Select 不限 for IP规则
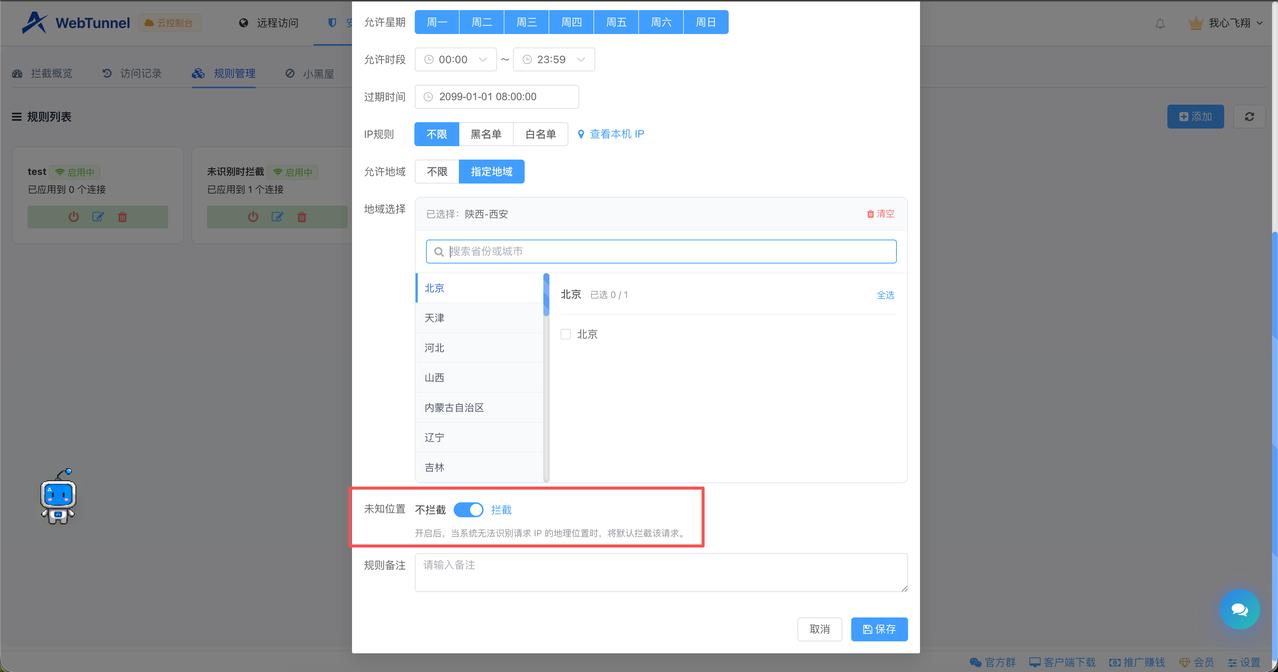Image resolution: width=1278 pixels, height=672 pixels. click(437, 134)
